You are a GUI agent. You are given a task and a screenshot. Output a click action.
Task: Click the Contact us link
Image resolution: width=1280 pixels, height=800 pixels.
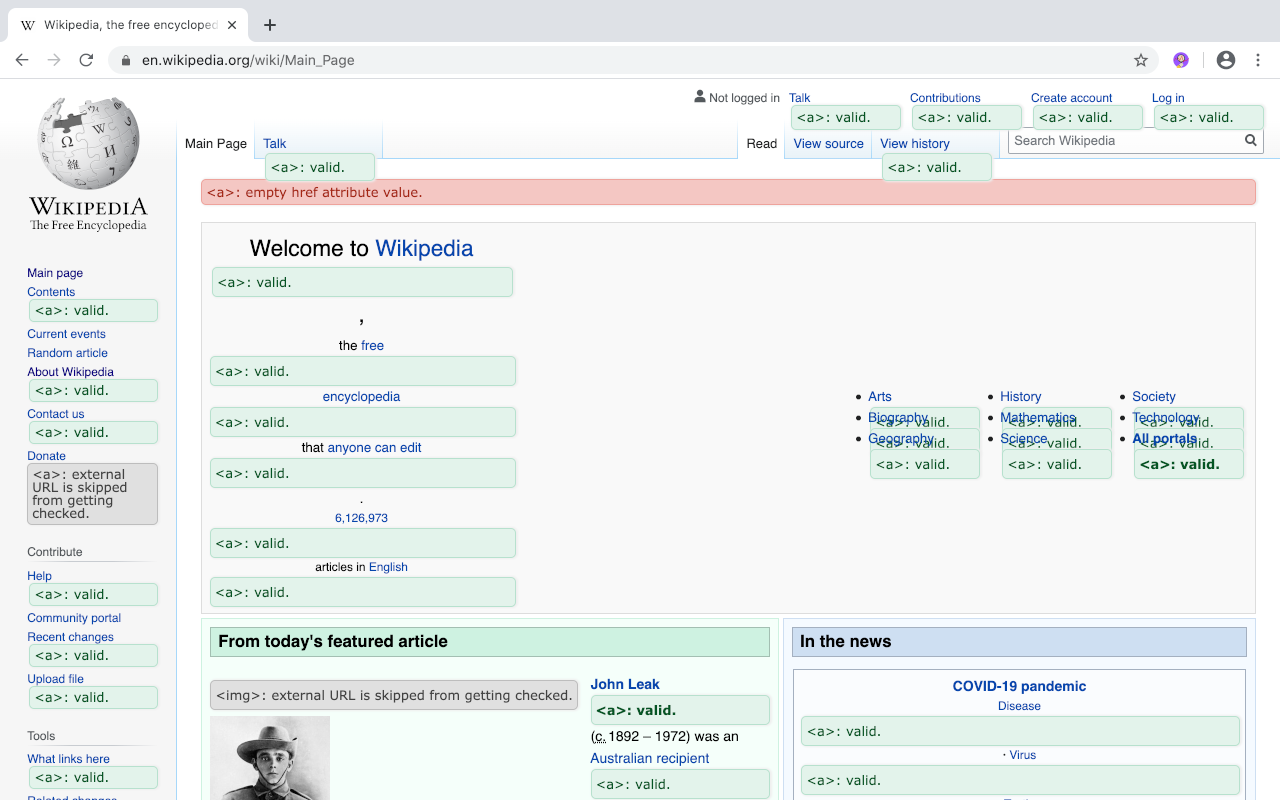click(x=55, y=414)
